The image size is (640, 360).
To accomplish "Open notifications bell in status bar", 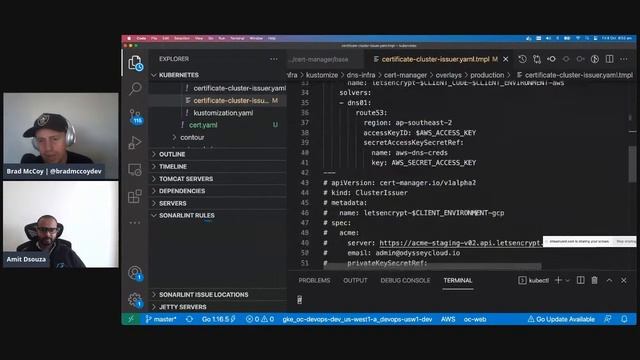I will [624, 319].
